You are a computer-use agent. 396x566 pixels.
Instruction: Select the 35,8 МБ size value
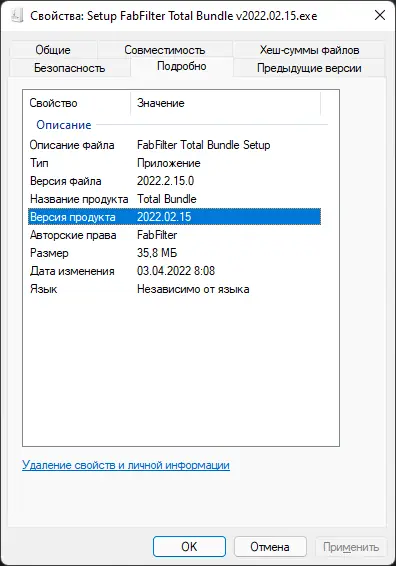pos(157,253)
